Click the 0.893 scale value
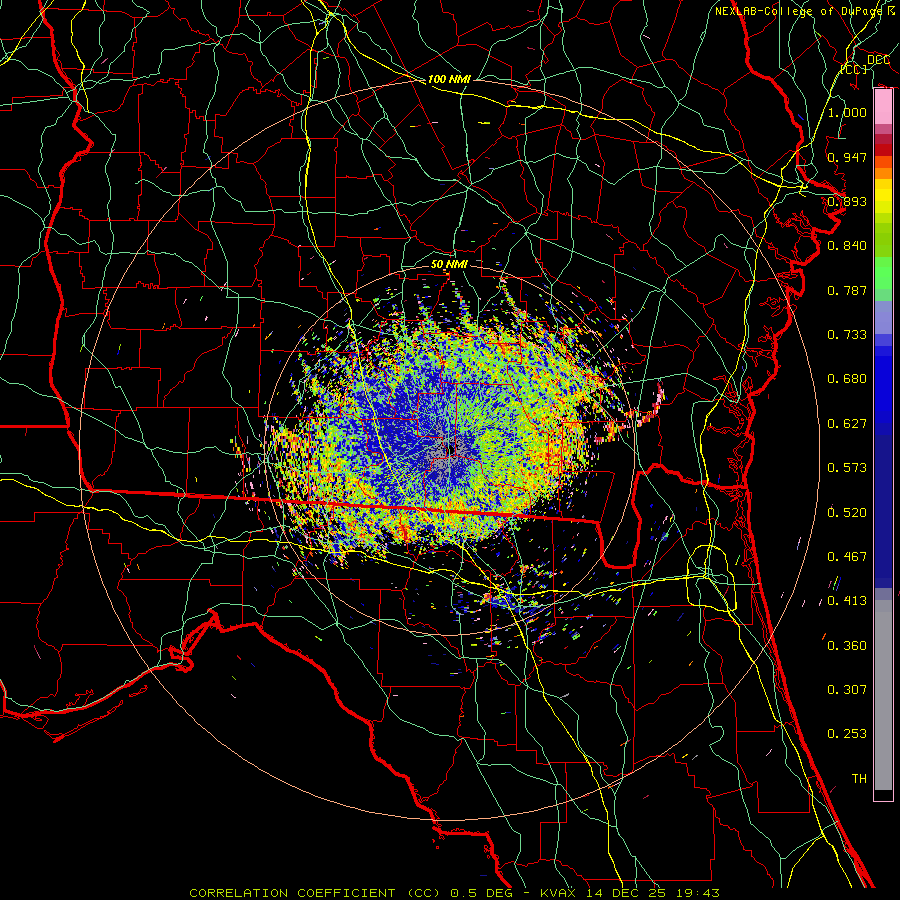Image resolution: width=900 pixels, height=900 pixels. point(847,201)
